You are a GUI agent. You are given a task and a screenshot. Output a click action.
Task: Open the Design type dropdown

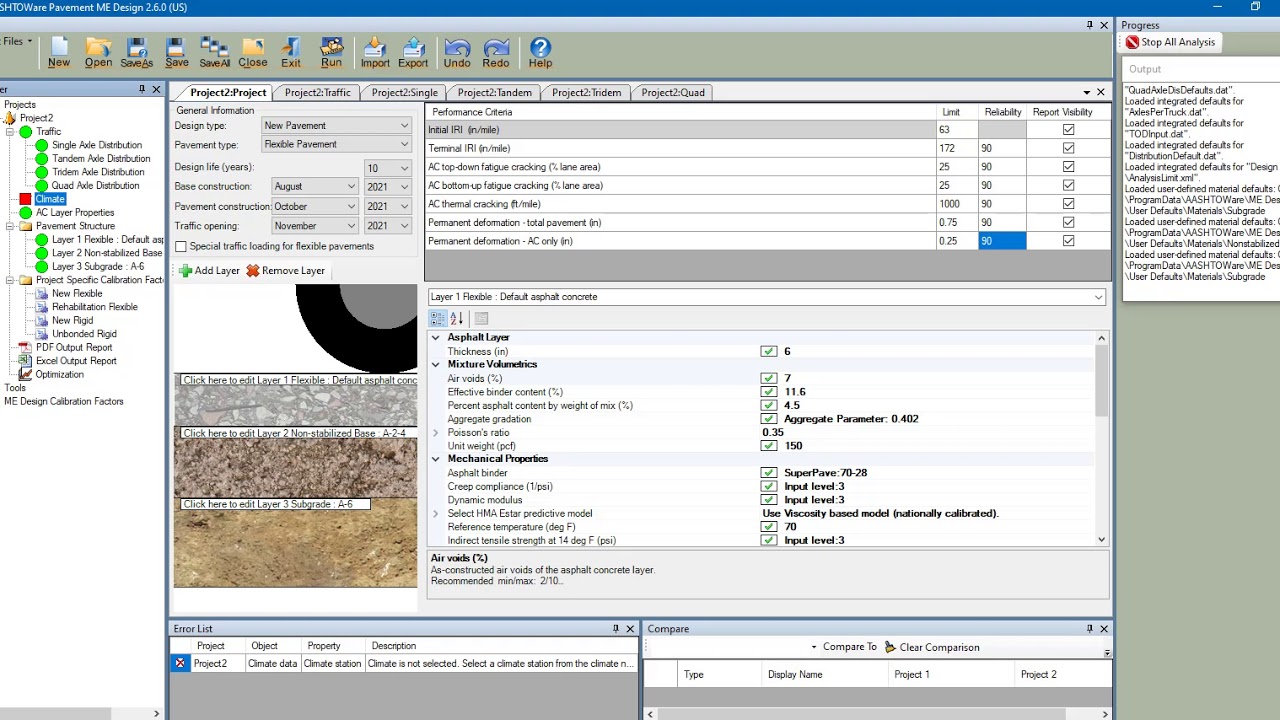coord(404,126)
